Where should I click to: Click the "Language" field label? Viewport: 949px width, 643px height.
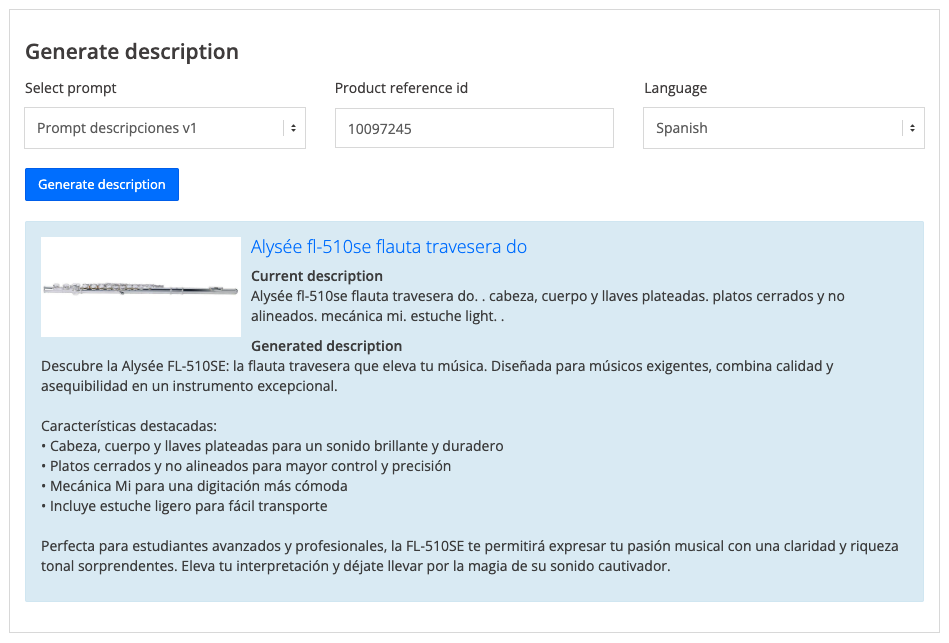coord(675,88)
